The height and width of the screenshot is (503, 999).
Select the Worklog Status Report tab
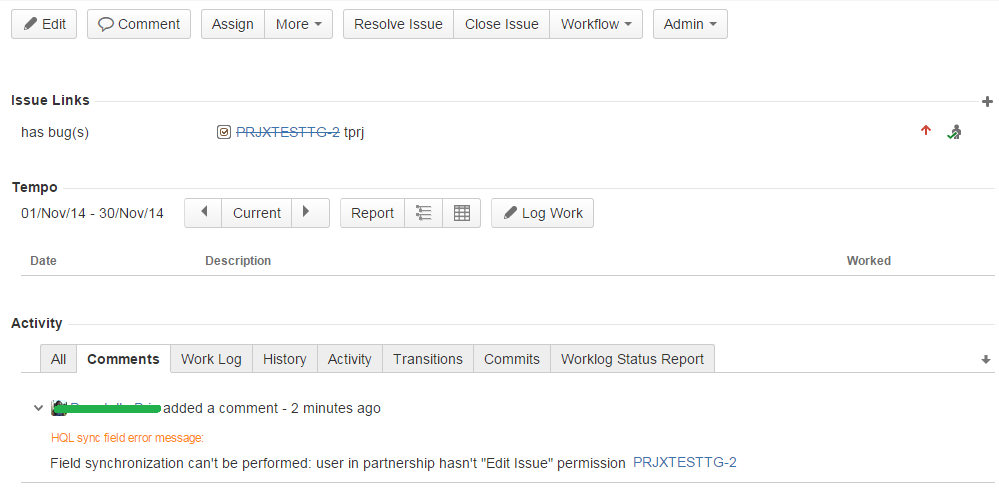pos(632,359)
